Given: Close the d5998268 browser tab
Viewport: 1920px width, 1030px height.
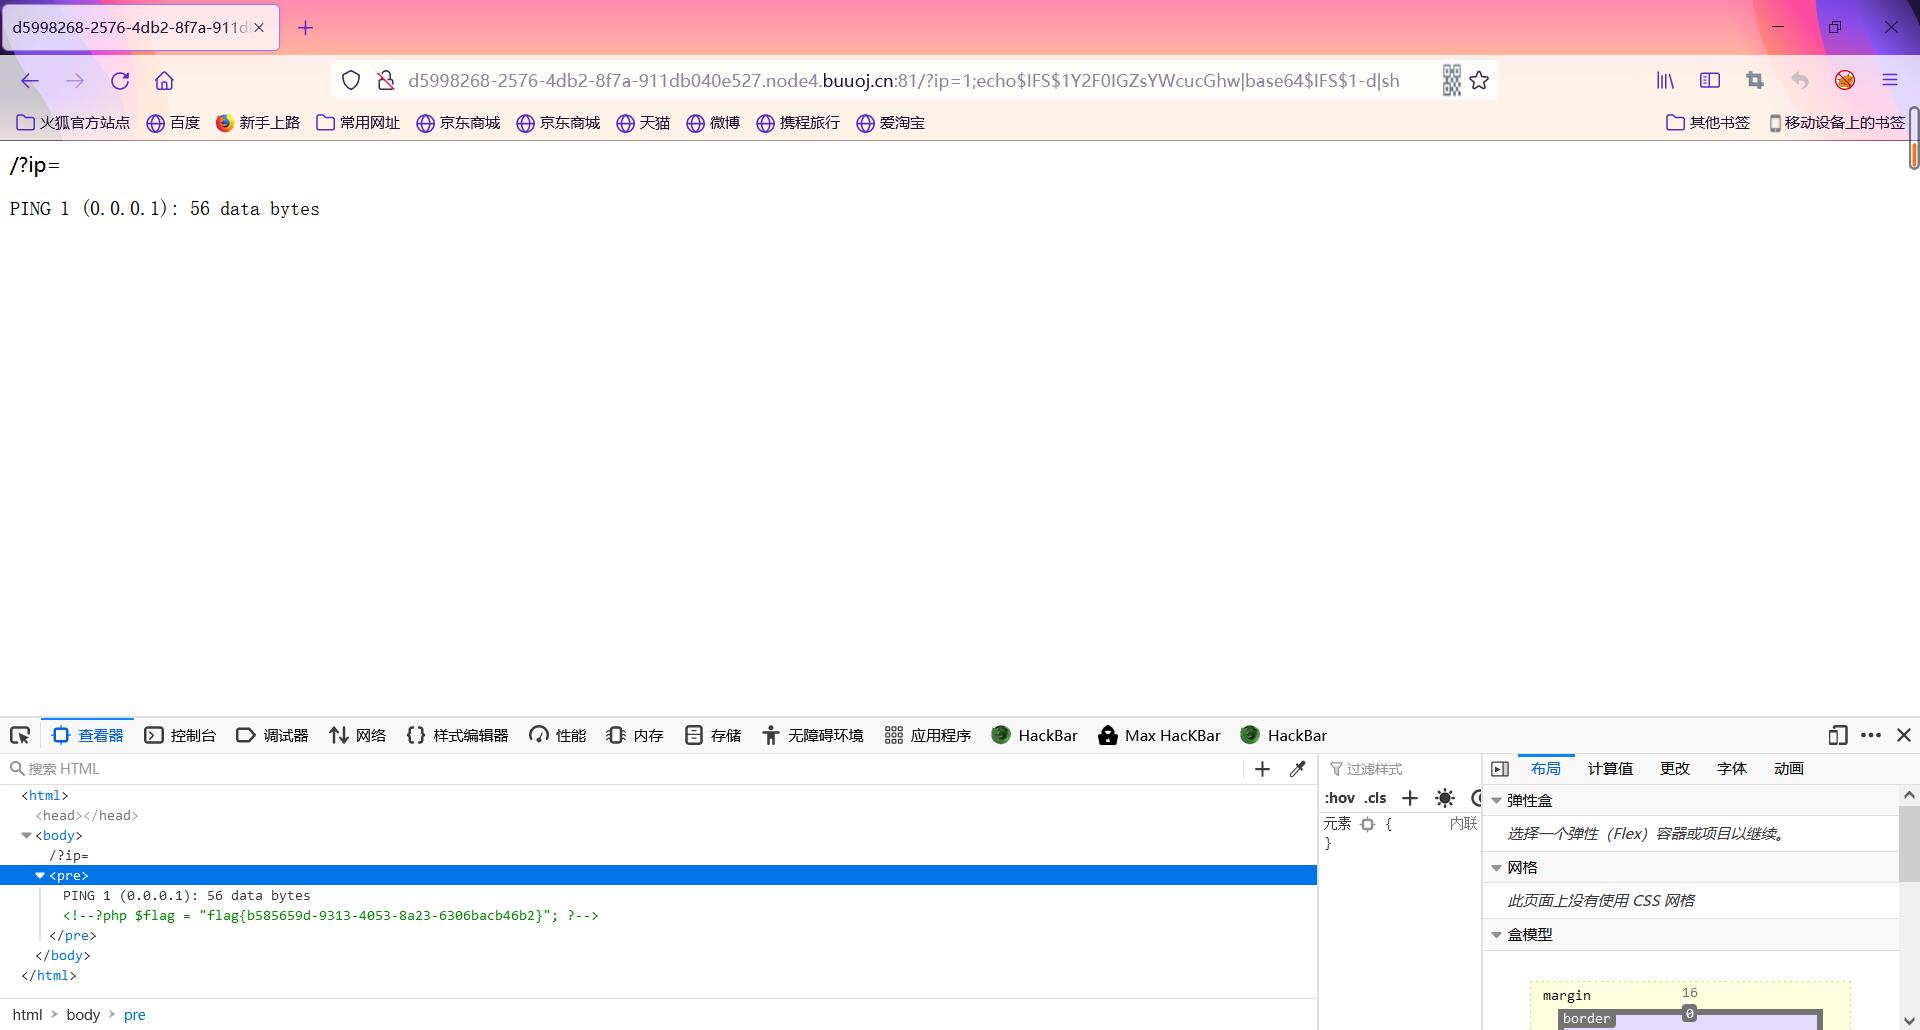Looking at the screenshot, I should 259,28.
